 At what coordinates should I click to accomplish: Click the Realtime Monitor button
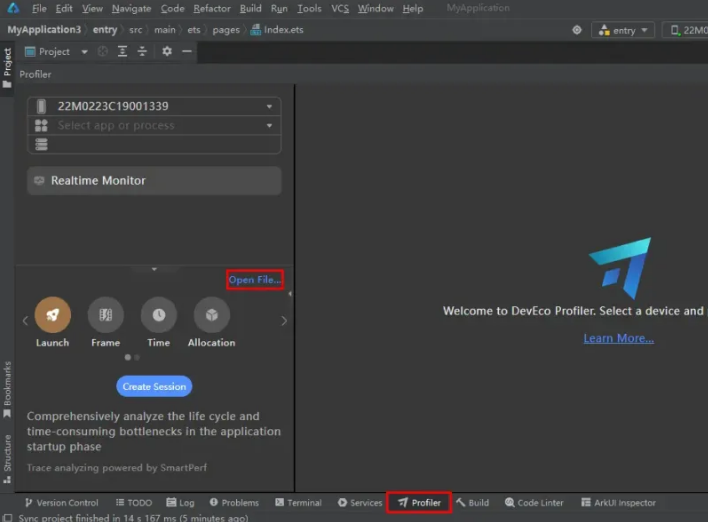[x=154, y=181]
